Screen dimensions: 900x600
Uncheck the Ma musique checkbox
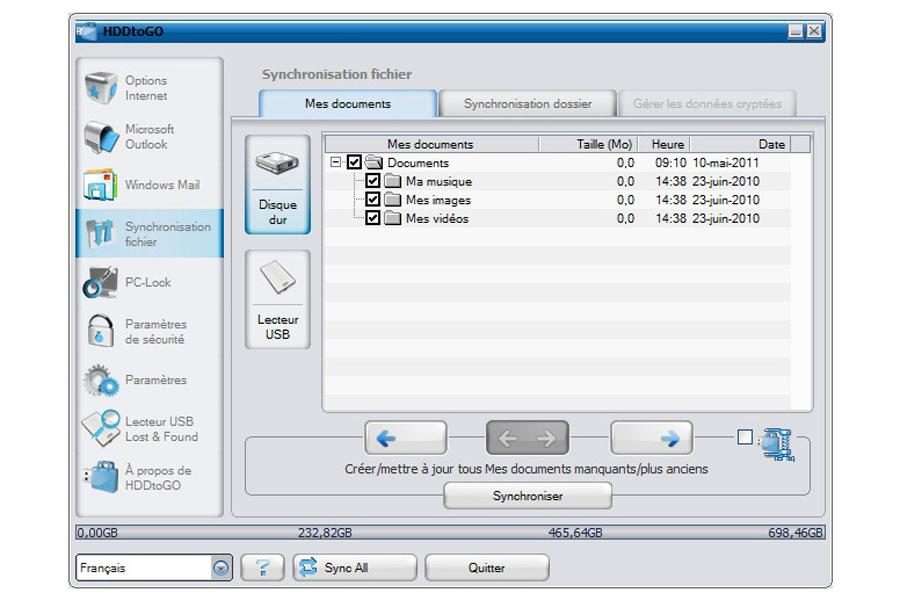point(373,181)
